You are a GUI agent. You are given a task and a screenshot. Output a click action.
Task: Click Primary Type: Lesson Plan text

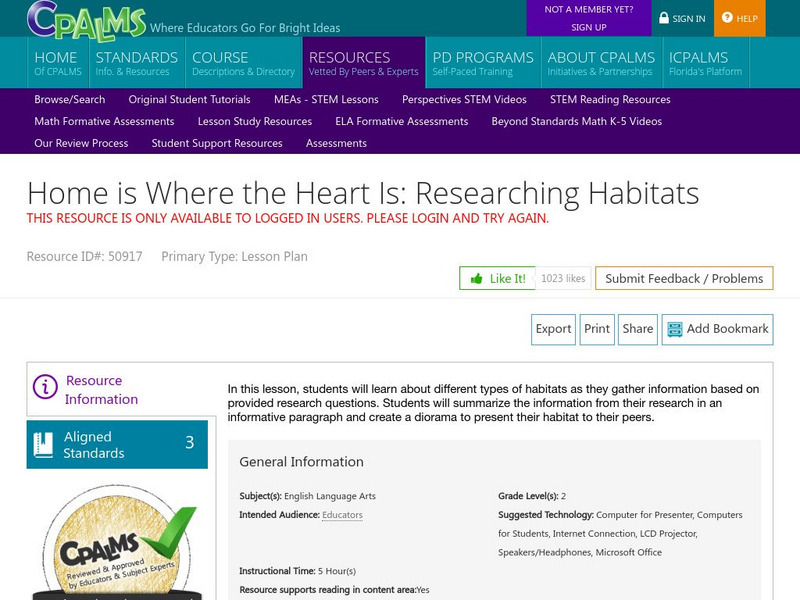(x=235, y=256)
